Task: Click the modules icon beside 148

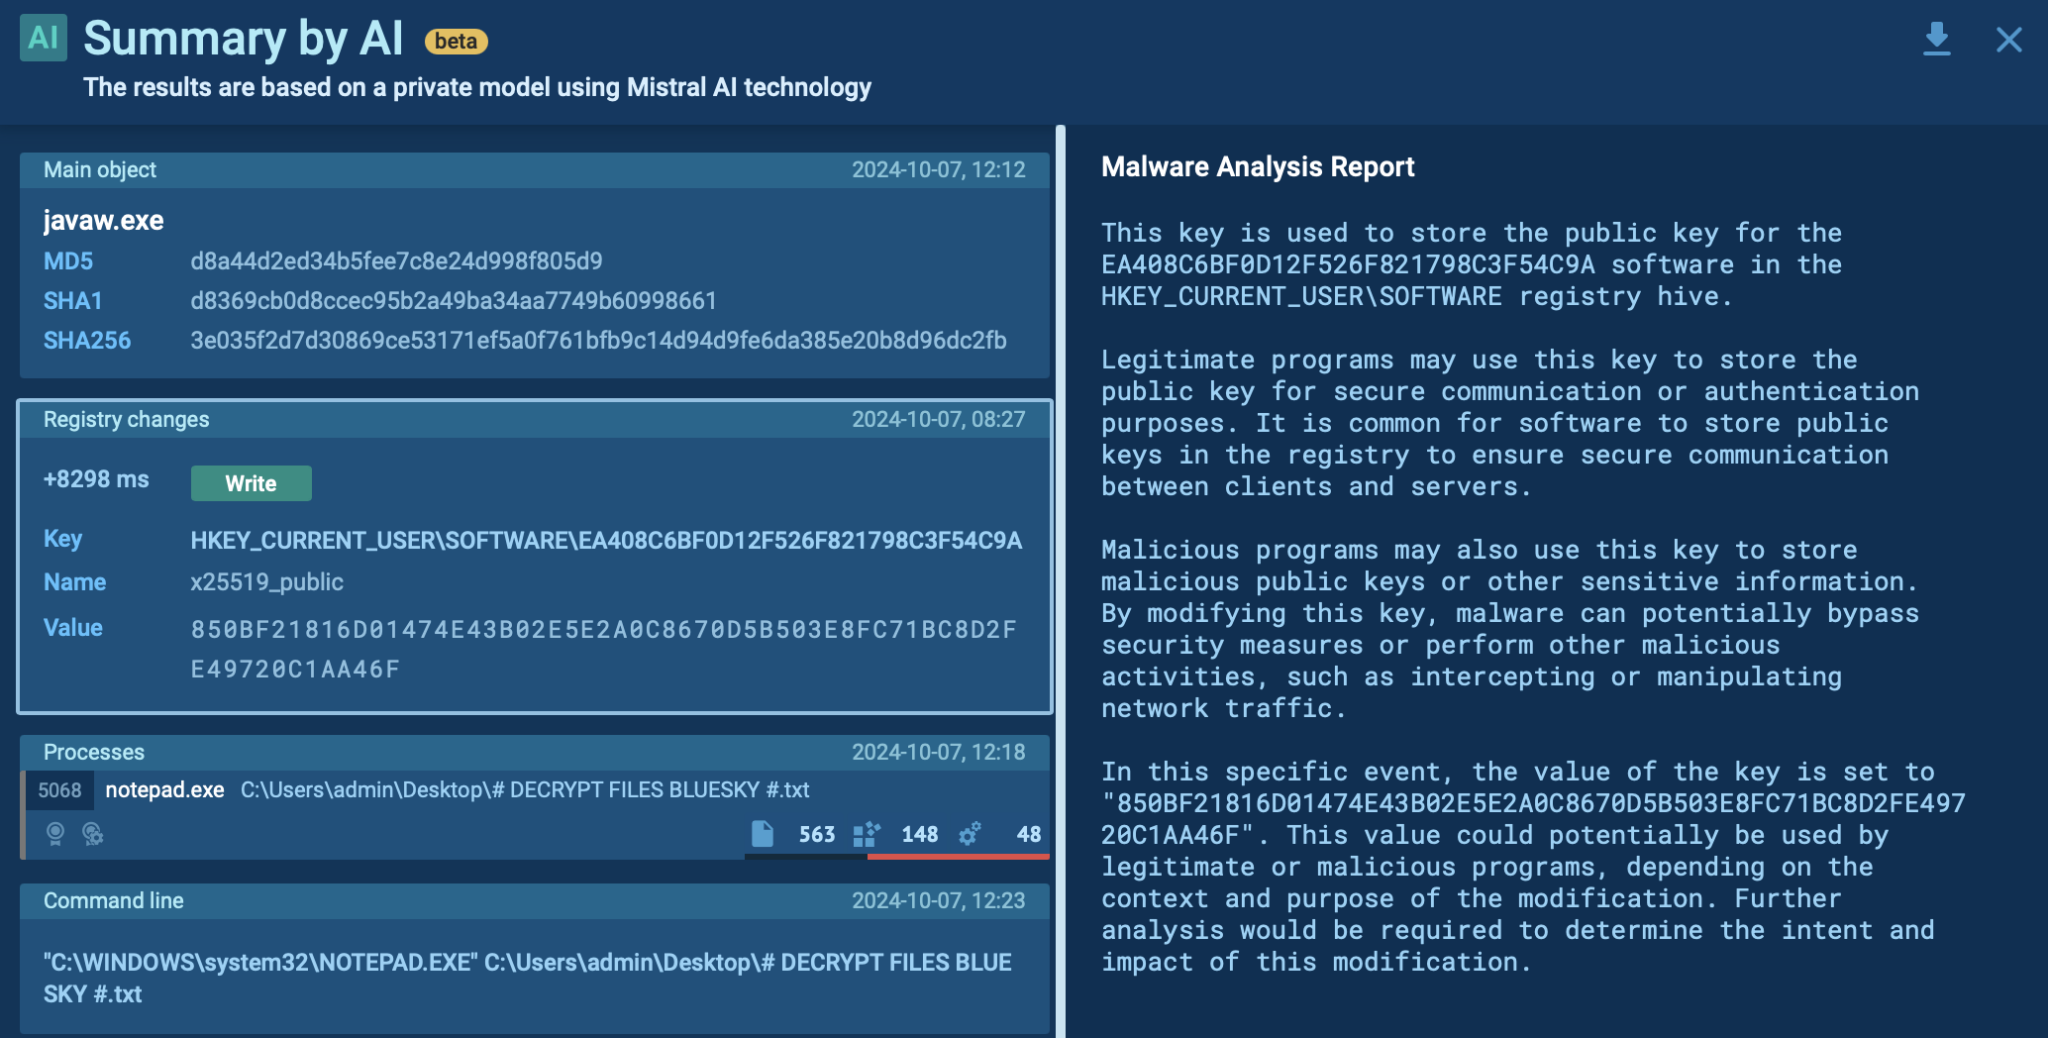Action: pyautogui.click(x=866, y=834)
